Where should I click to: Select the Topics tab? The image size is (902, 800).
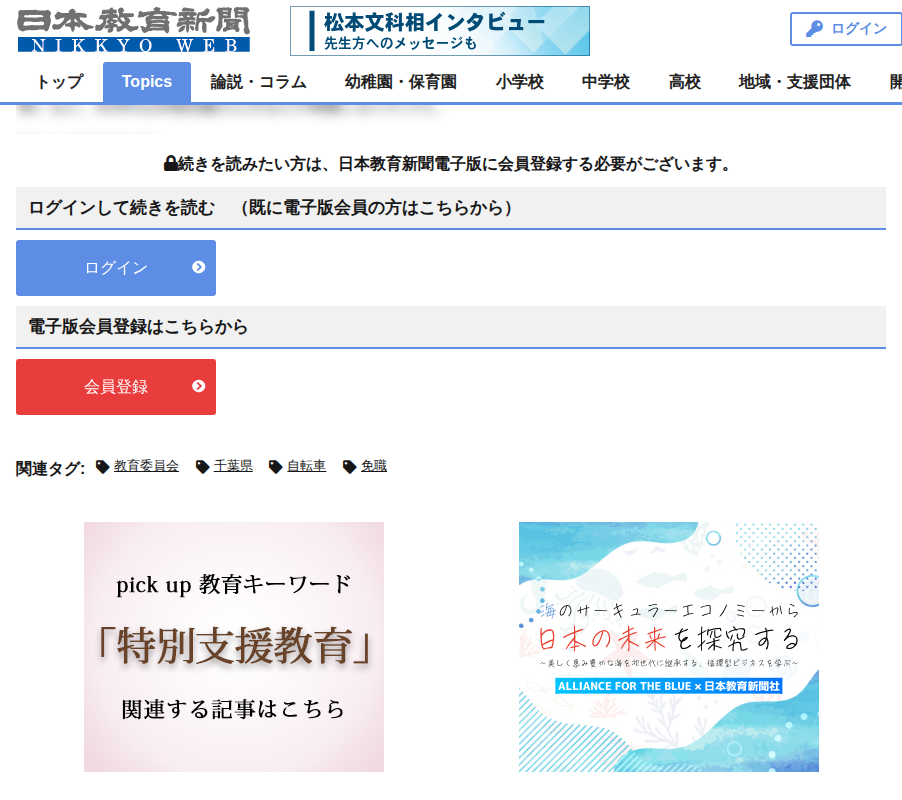(147, 82)
